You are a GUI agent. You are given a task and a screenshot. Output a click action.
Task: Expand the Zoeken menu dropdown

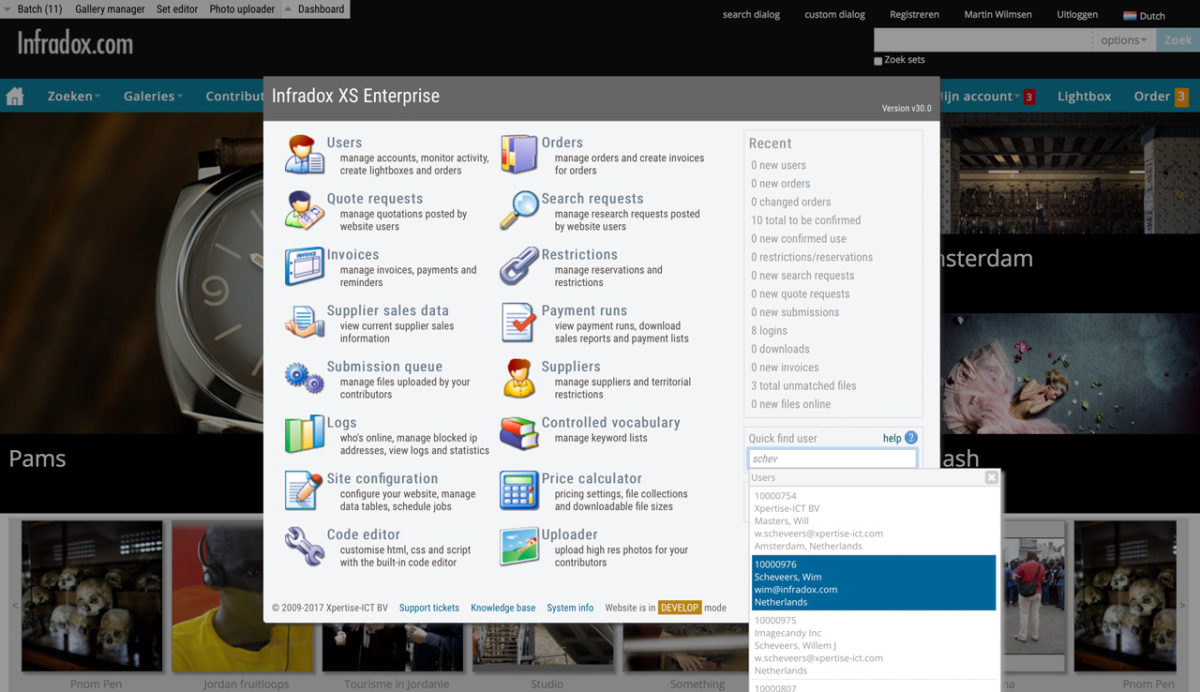click(74, 96)
